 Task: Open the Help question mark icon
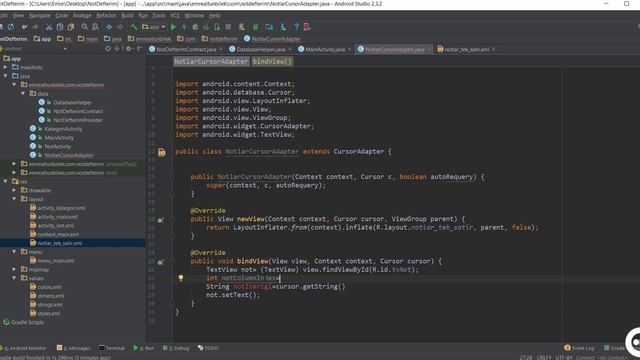[x=296, y=27]
